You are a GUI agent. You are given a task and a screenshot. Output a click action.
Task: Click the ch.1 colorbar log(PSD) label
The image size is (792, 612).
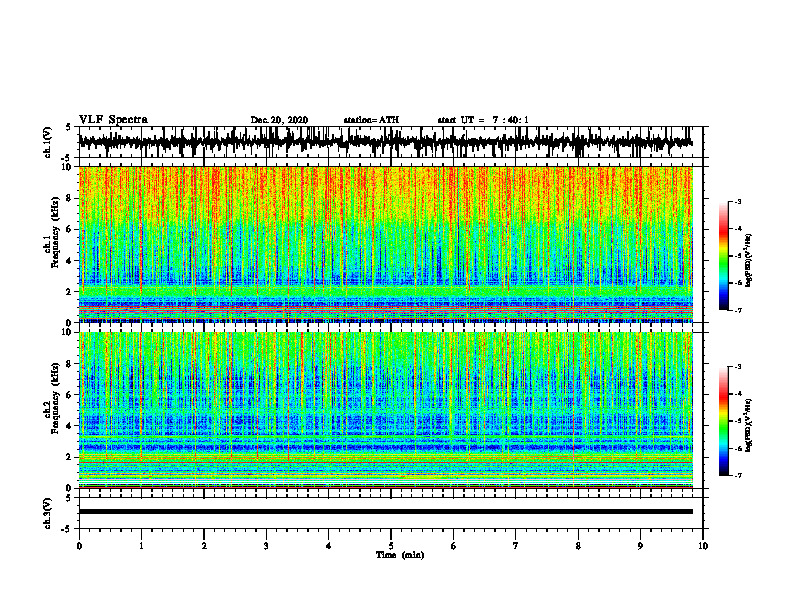749,261
